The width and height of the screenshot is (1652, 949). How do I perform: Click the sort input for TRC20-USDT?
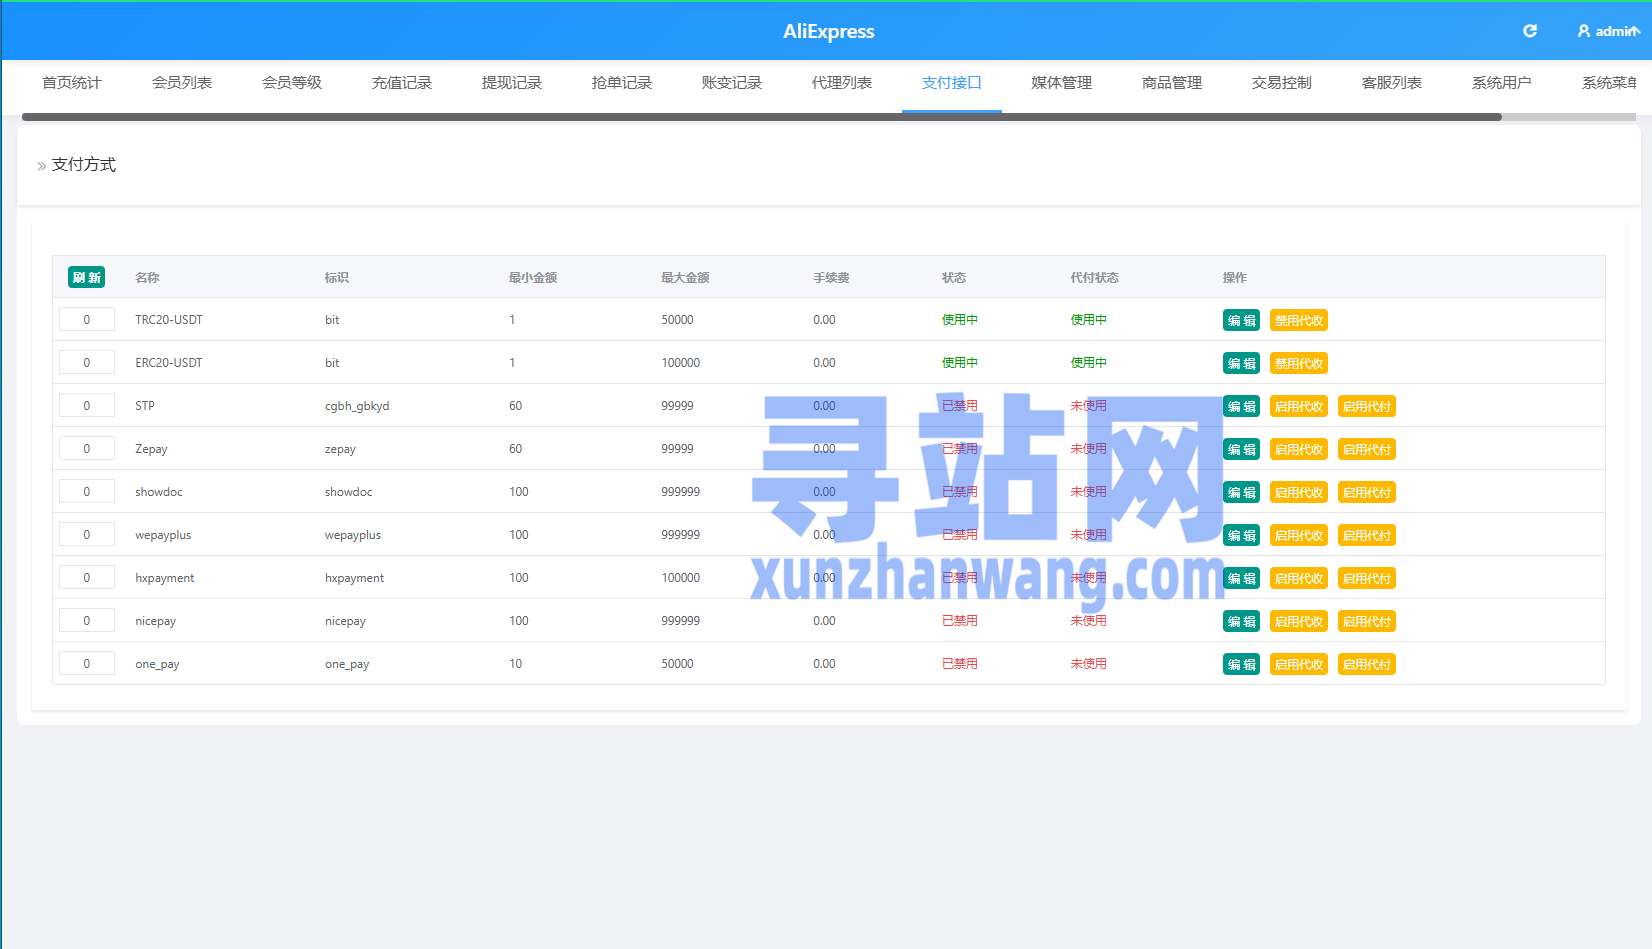click(x=86, y=320)
